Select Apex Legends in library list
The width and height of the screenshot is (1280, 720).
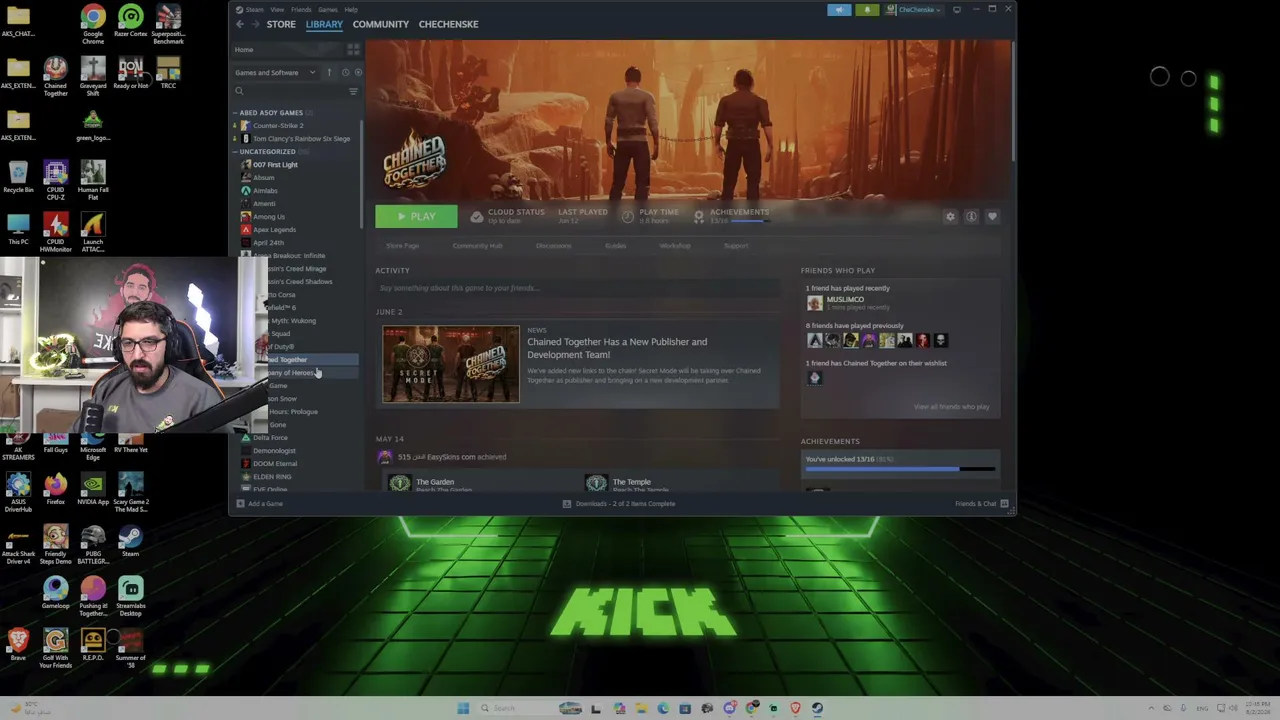click(268, 230)
